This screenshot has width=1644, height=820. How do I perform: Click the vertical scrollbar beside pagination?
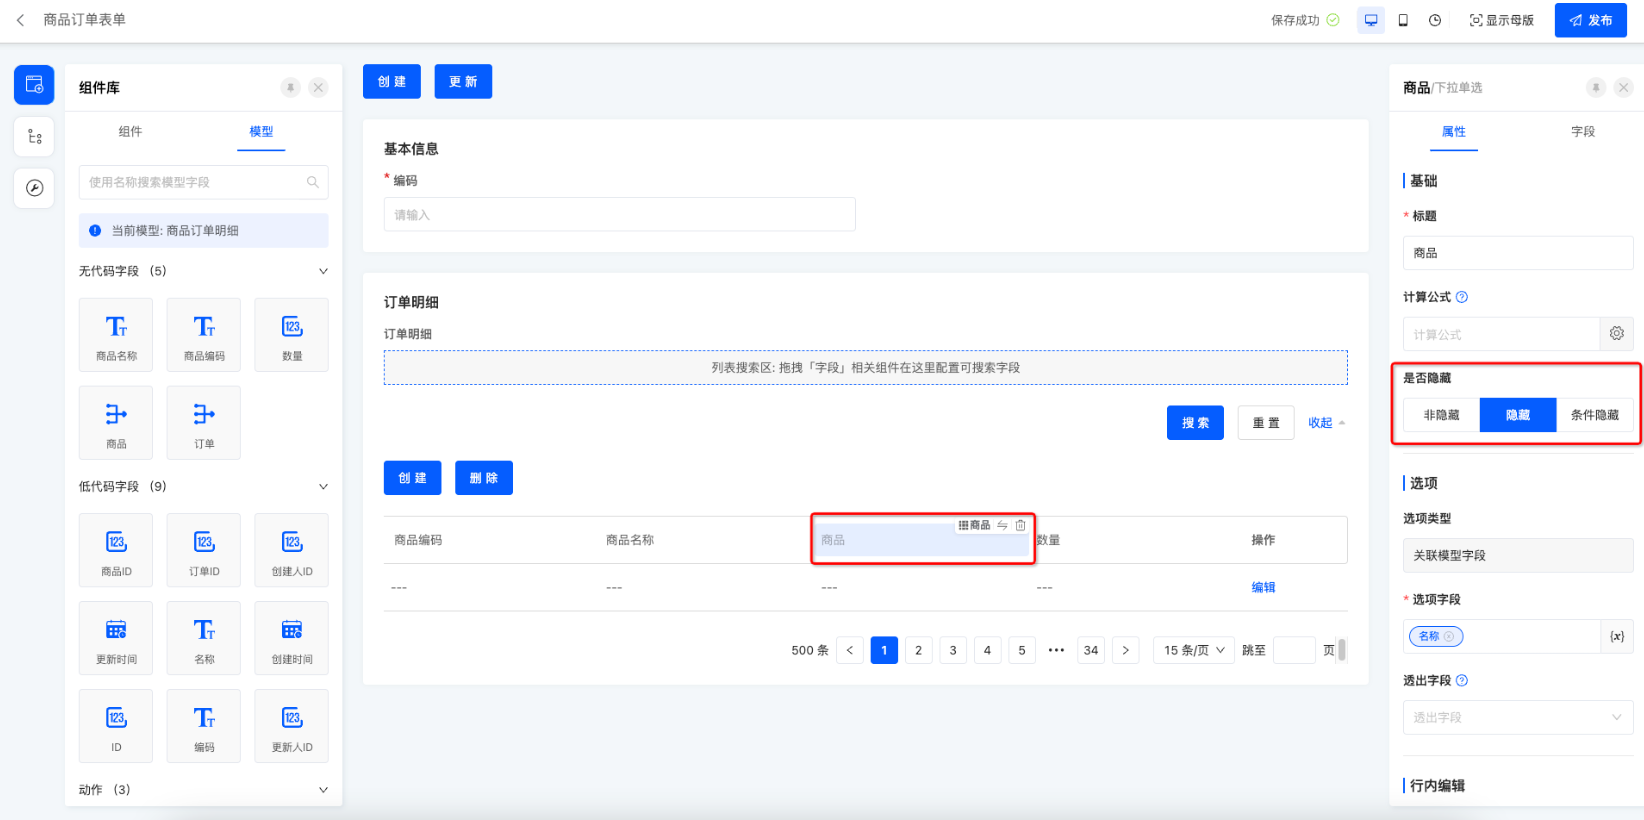[1342, 650]
